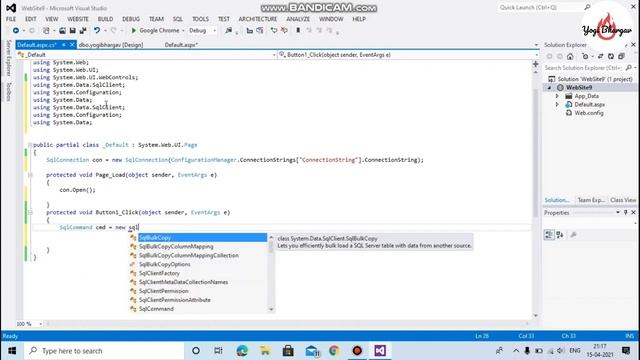Open the Visual Studio taskbar icon
Screen dimensions: 640x360
tap(380, 351)
